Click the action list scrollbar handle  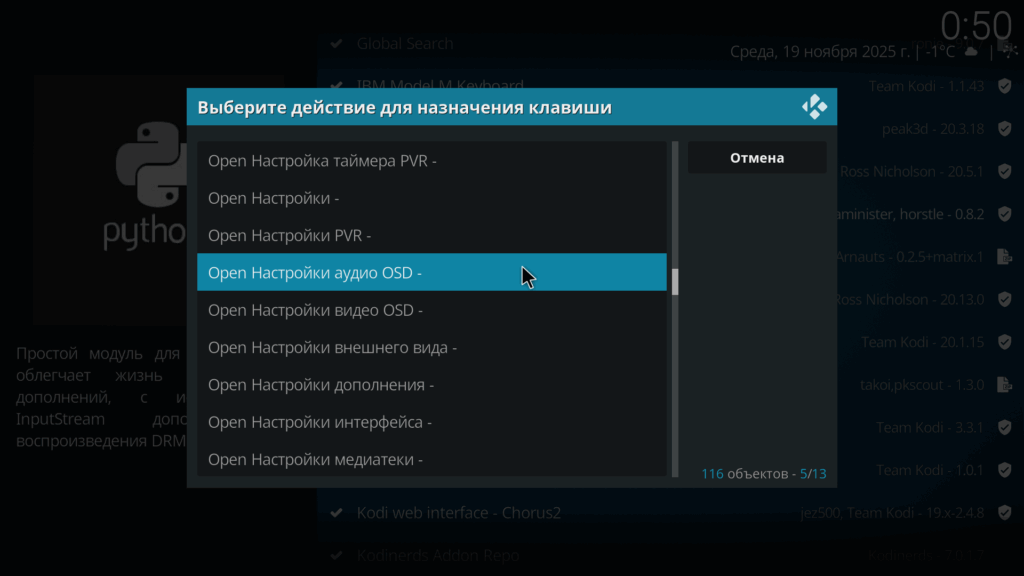pos(675,282)
